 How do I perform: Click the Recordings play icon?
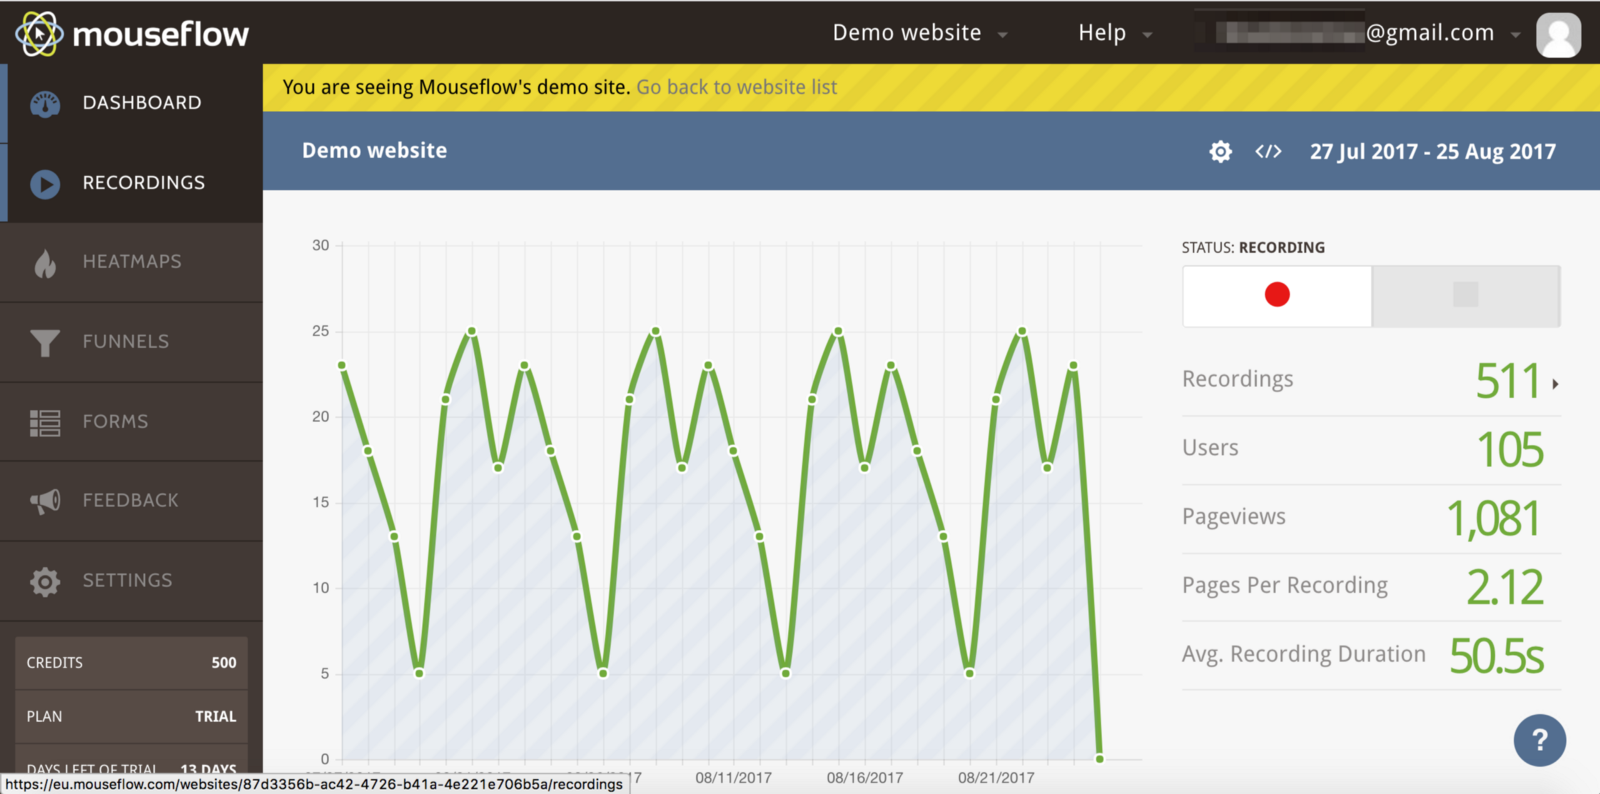pyautogui.click(x=45, y=184)
